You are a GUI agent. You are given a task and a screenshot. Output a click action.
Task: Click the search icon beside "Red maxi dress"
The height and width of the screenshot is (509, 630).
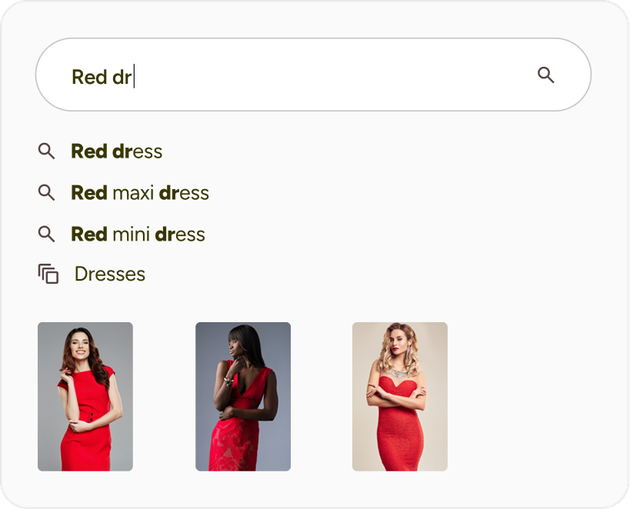(x=46, y=192)
